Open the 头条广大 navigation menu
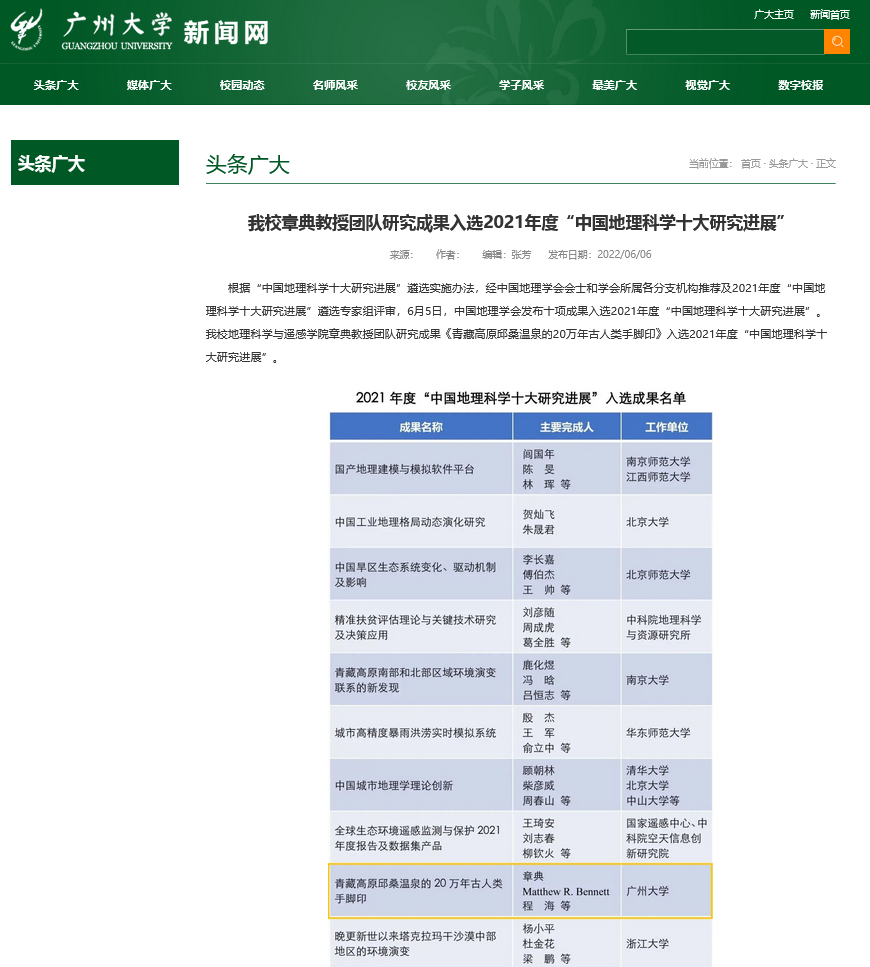870x967 pixels. pyautogui.click(x=55, y=85)
